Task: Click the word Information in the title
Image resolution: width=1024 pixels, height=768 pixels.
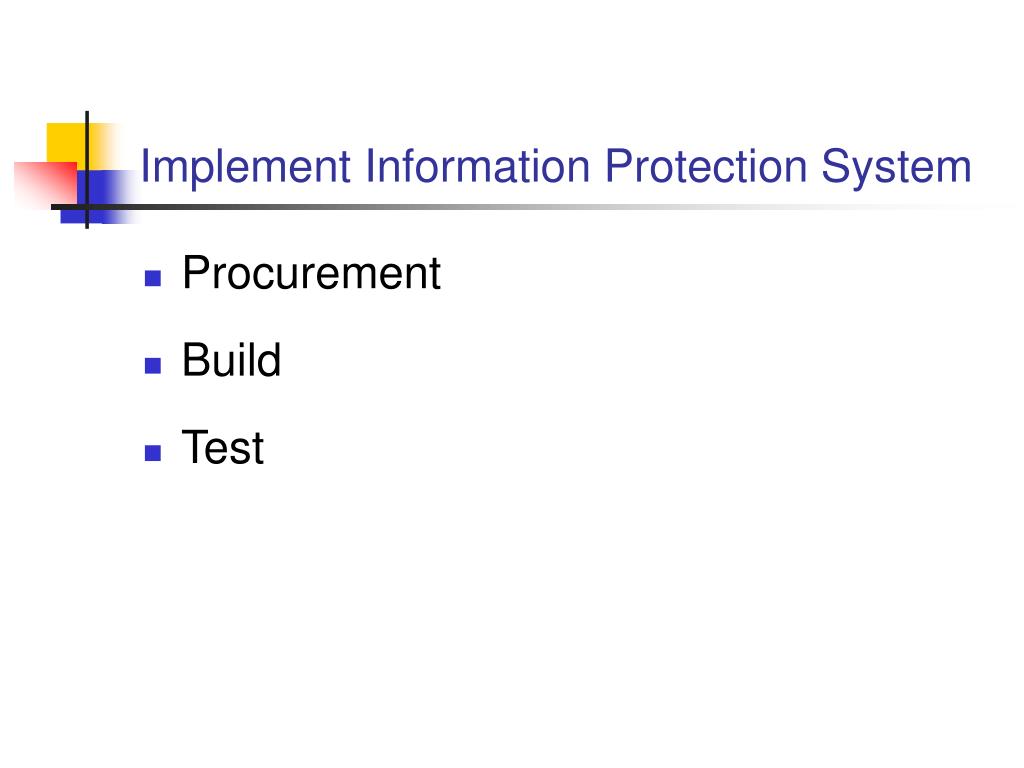Action: 477,166
